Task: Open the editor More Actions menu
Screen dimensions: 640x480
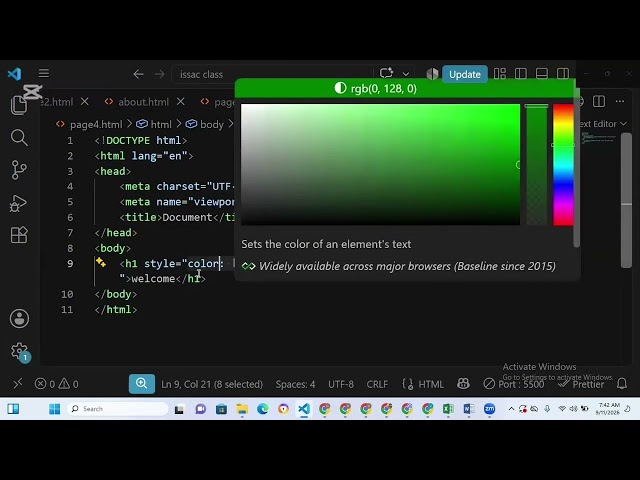Action: (620, 101)
